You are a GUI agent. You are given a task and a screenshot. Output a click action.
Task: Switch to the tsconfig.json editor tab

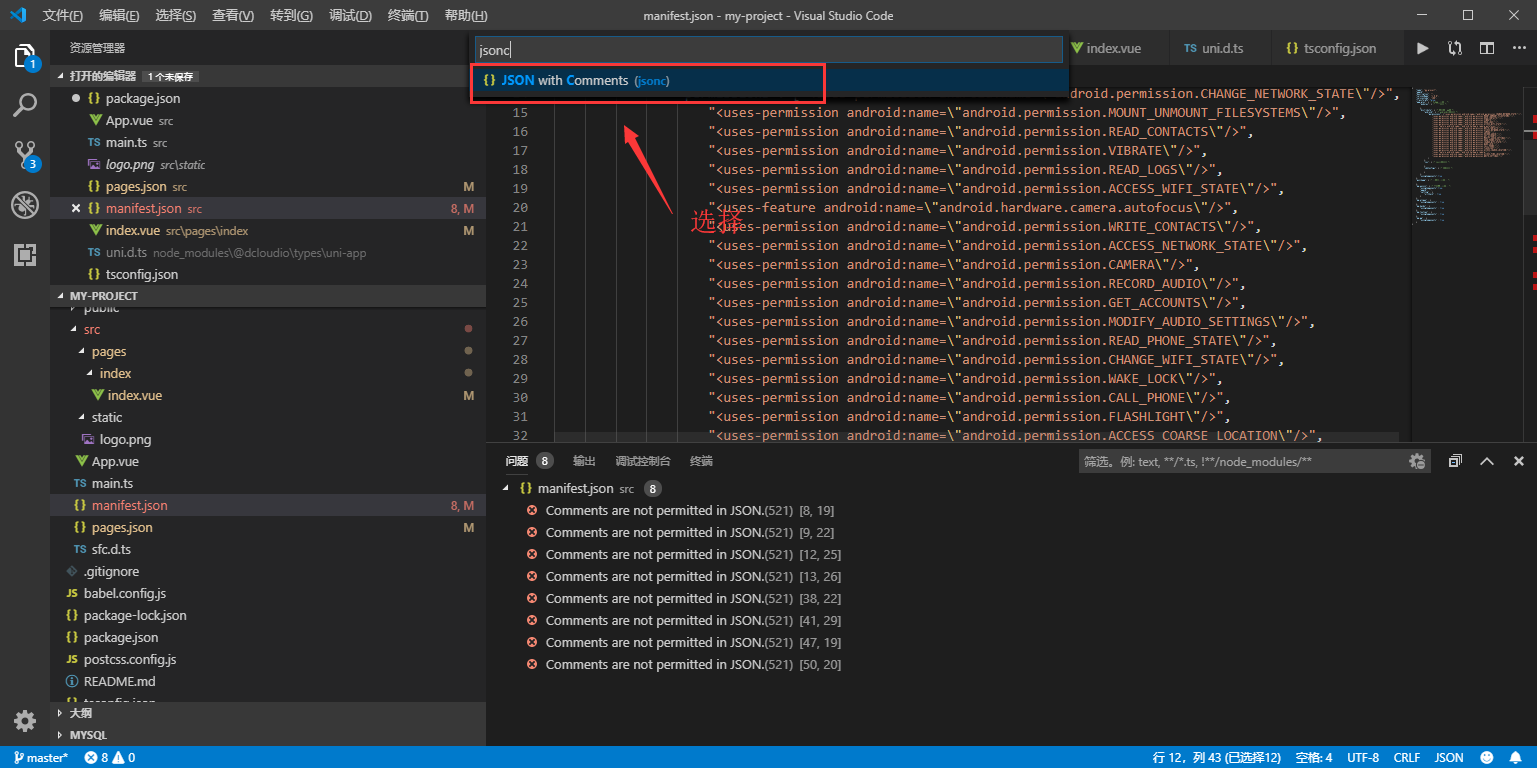[1335, 48]
